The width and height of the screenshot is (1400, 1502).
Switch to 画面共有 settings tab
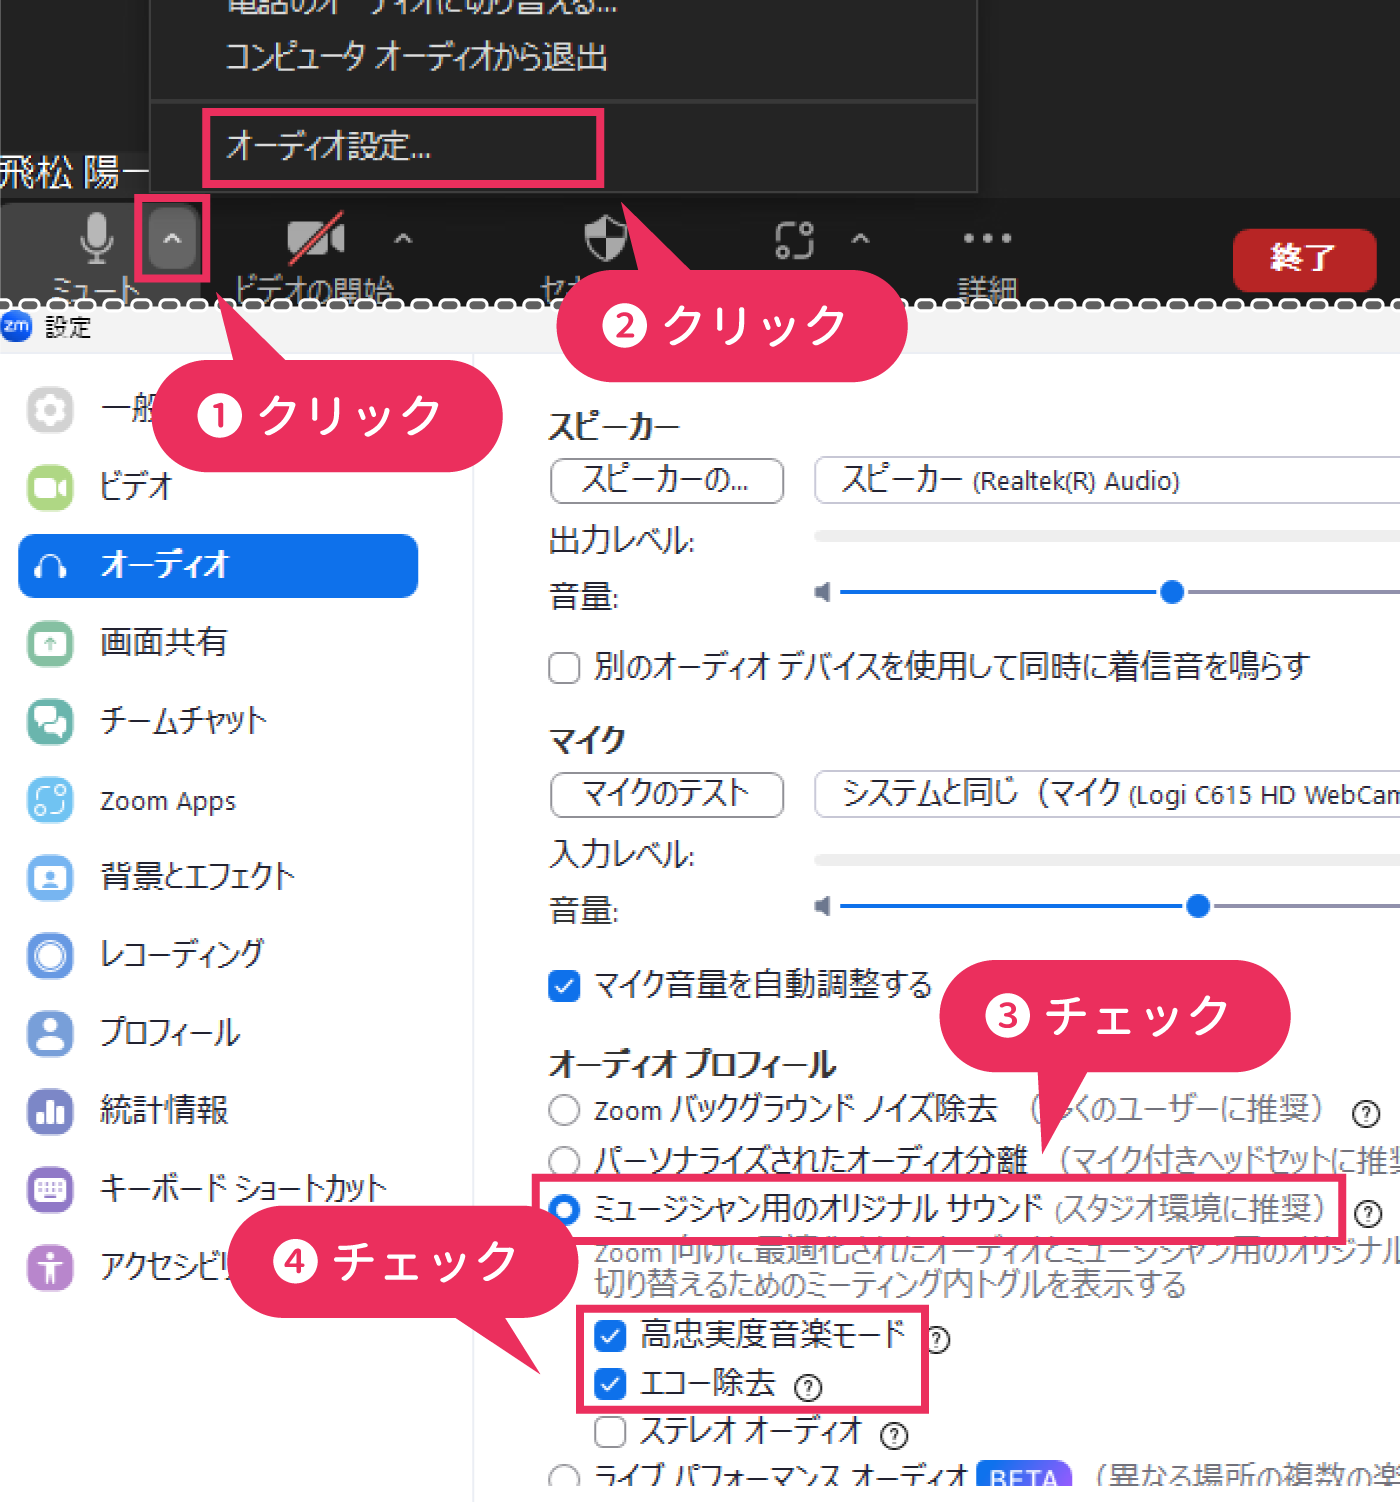tap(164, 642)
